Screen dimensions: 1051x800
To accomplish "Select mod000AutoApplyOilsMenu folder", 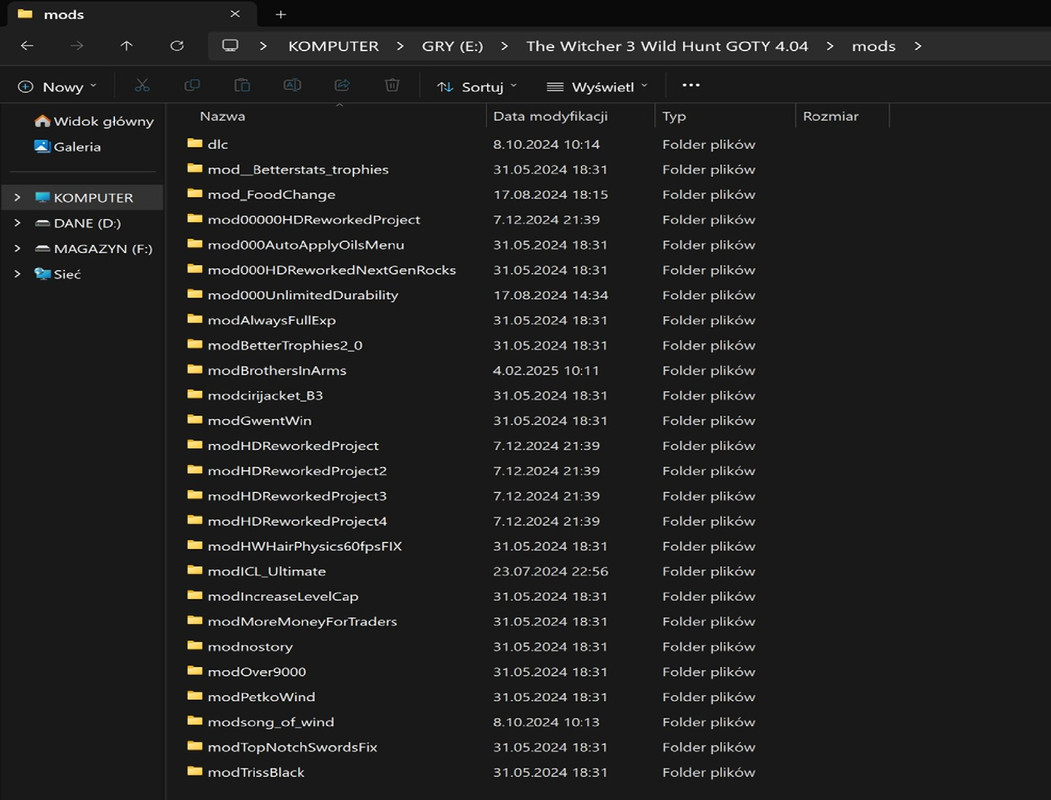I will [306, 245].
